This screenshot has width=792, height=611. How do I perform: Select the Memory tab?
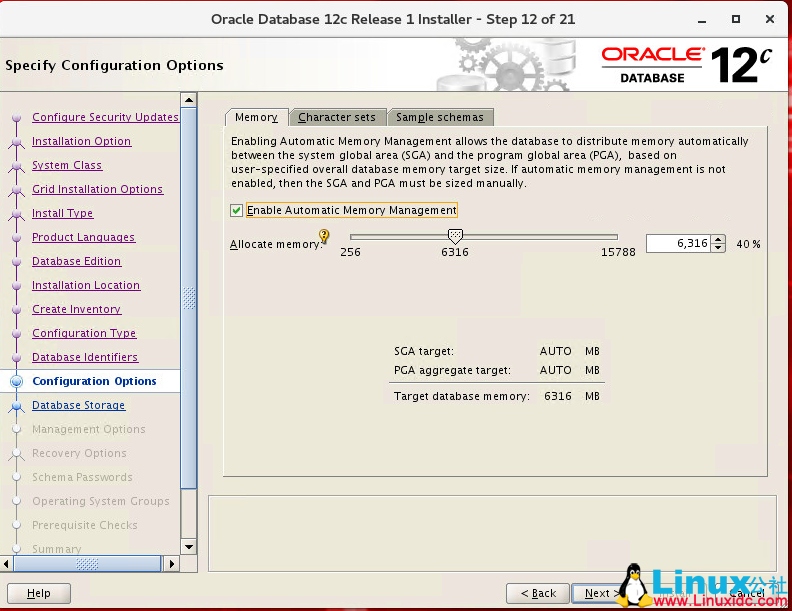[257, 117]
